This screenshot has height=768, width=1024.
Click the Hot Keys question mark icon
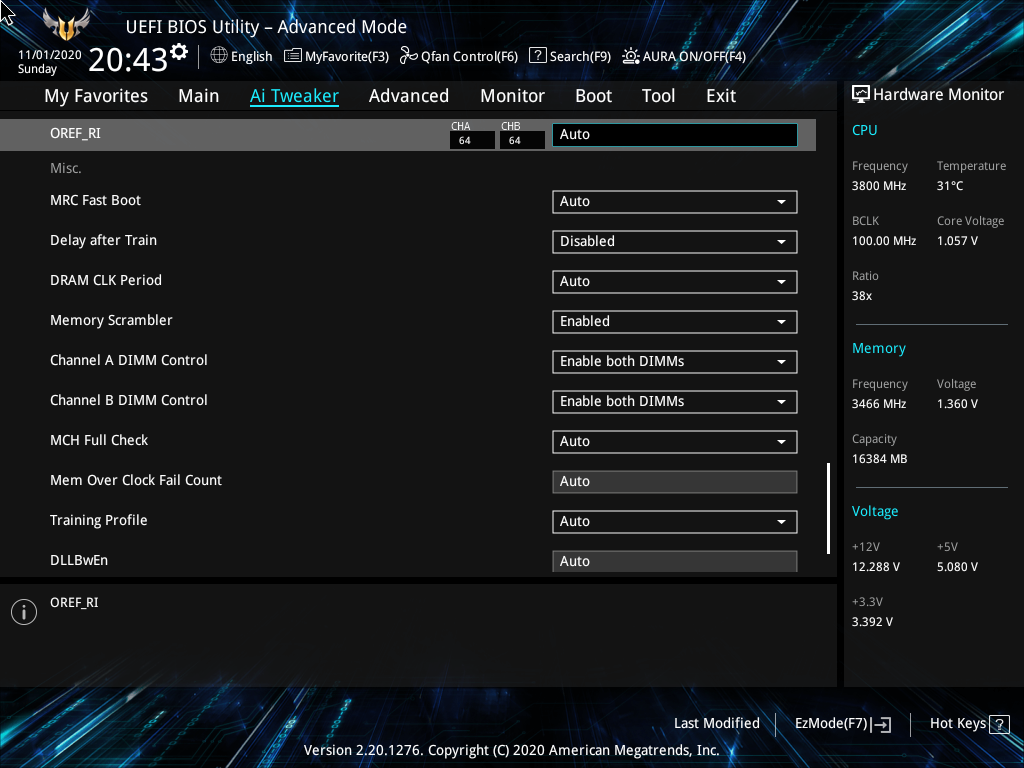pyautogui.click(x=999, y=724)
